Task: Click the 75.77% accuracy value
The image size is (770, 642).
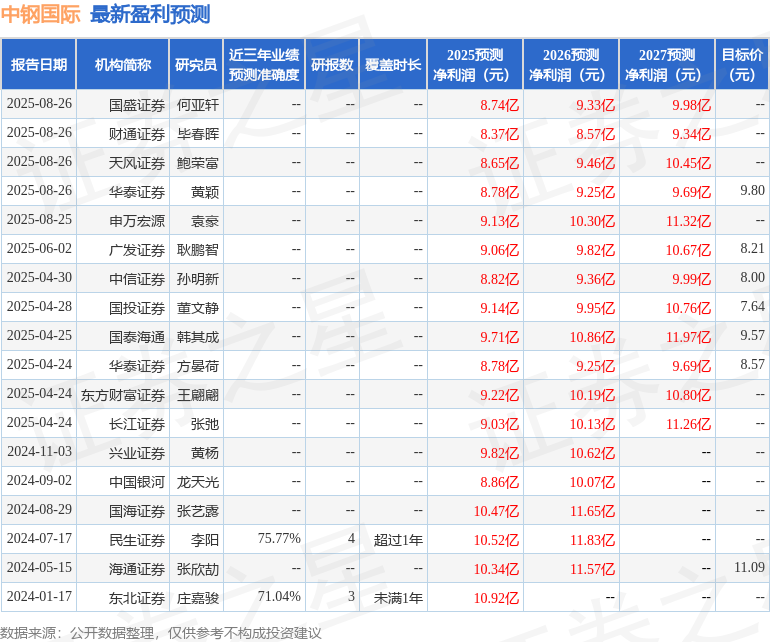Action: 279,538
